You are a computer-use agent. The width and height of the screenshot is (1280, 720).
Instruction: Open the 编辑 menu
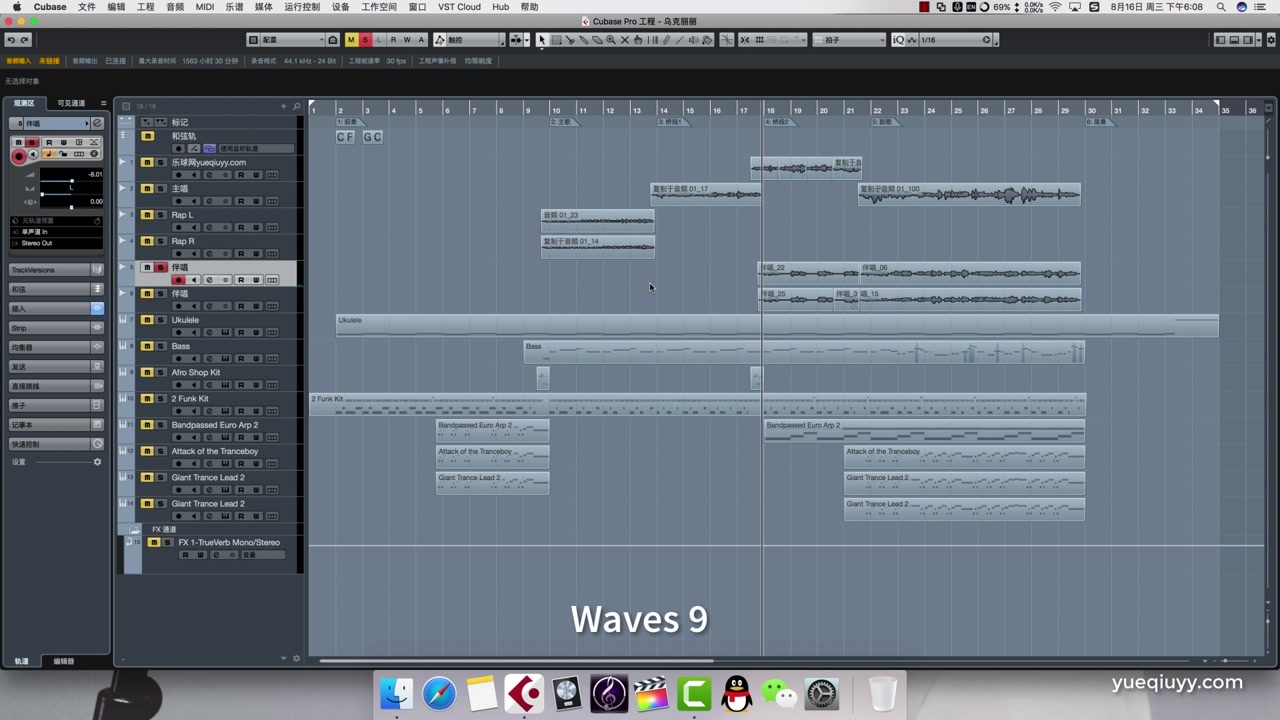tap(116, 7)
